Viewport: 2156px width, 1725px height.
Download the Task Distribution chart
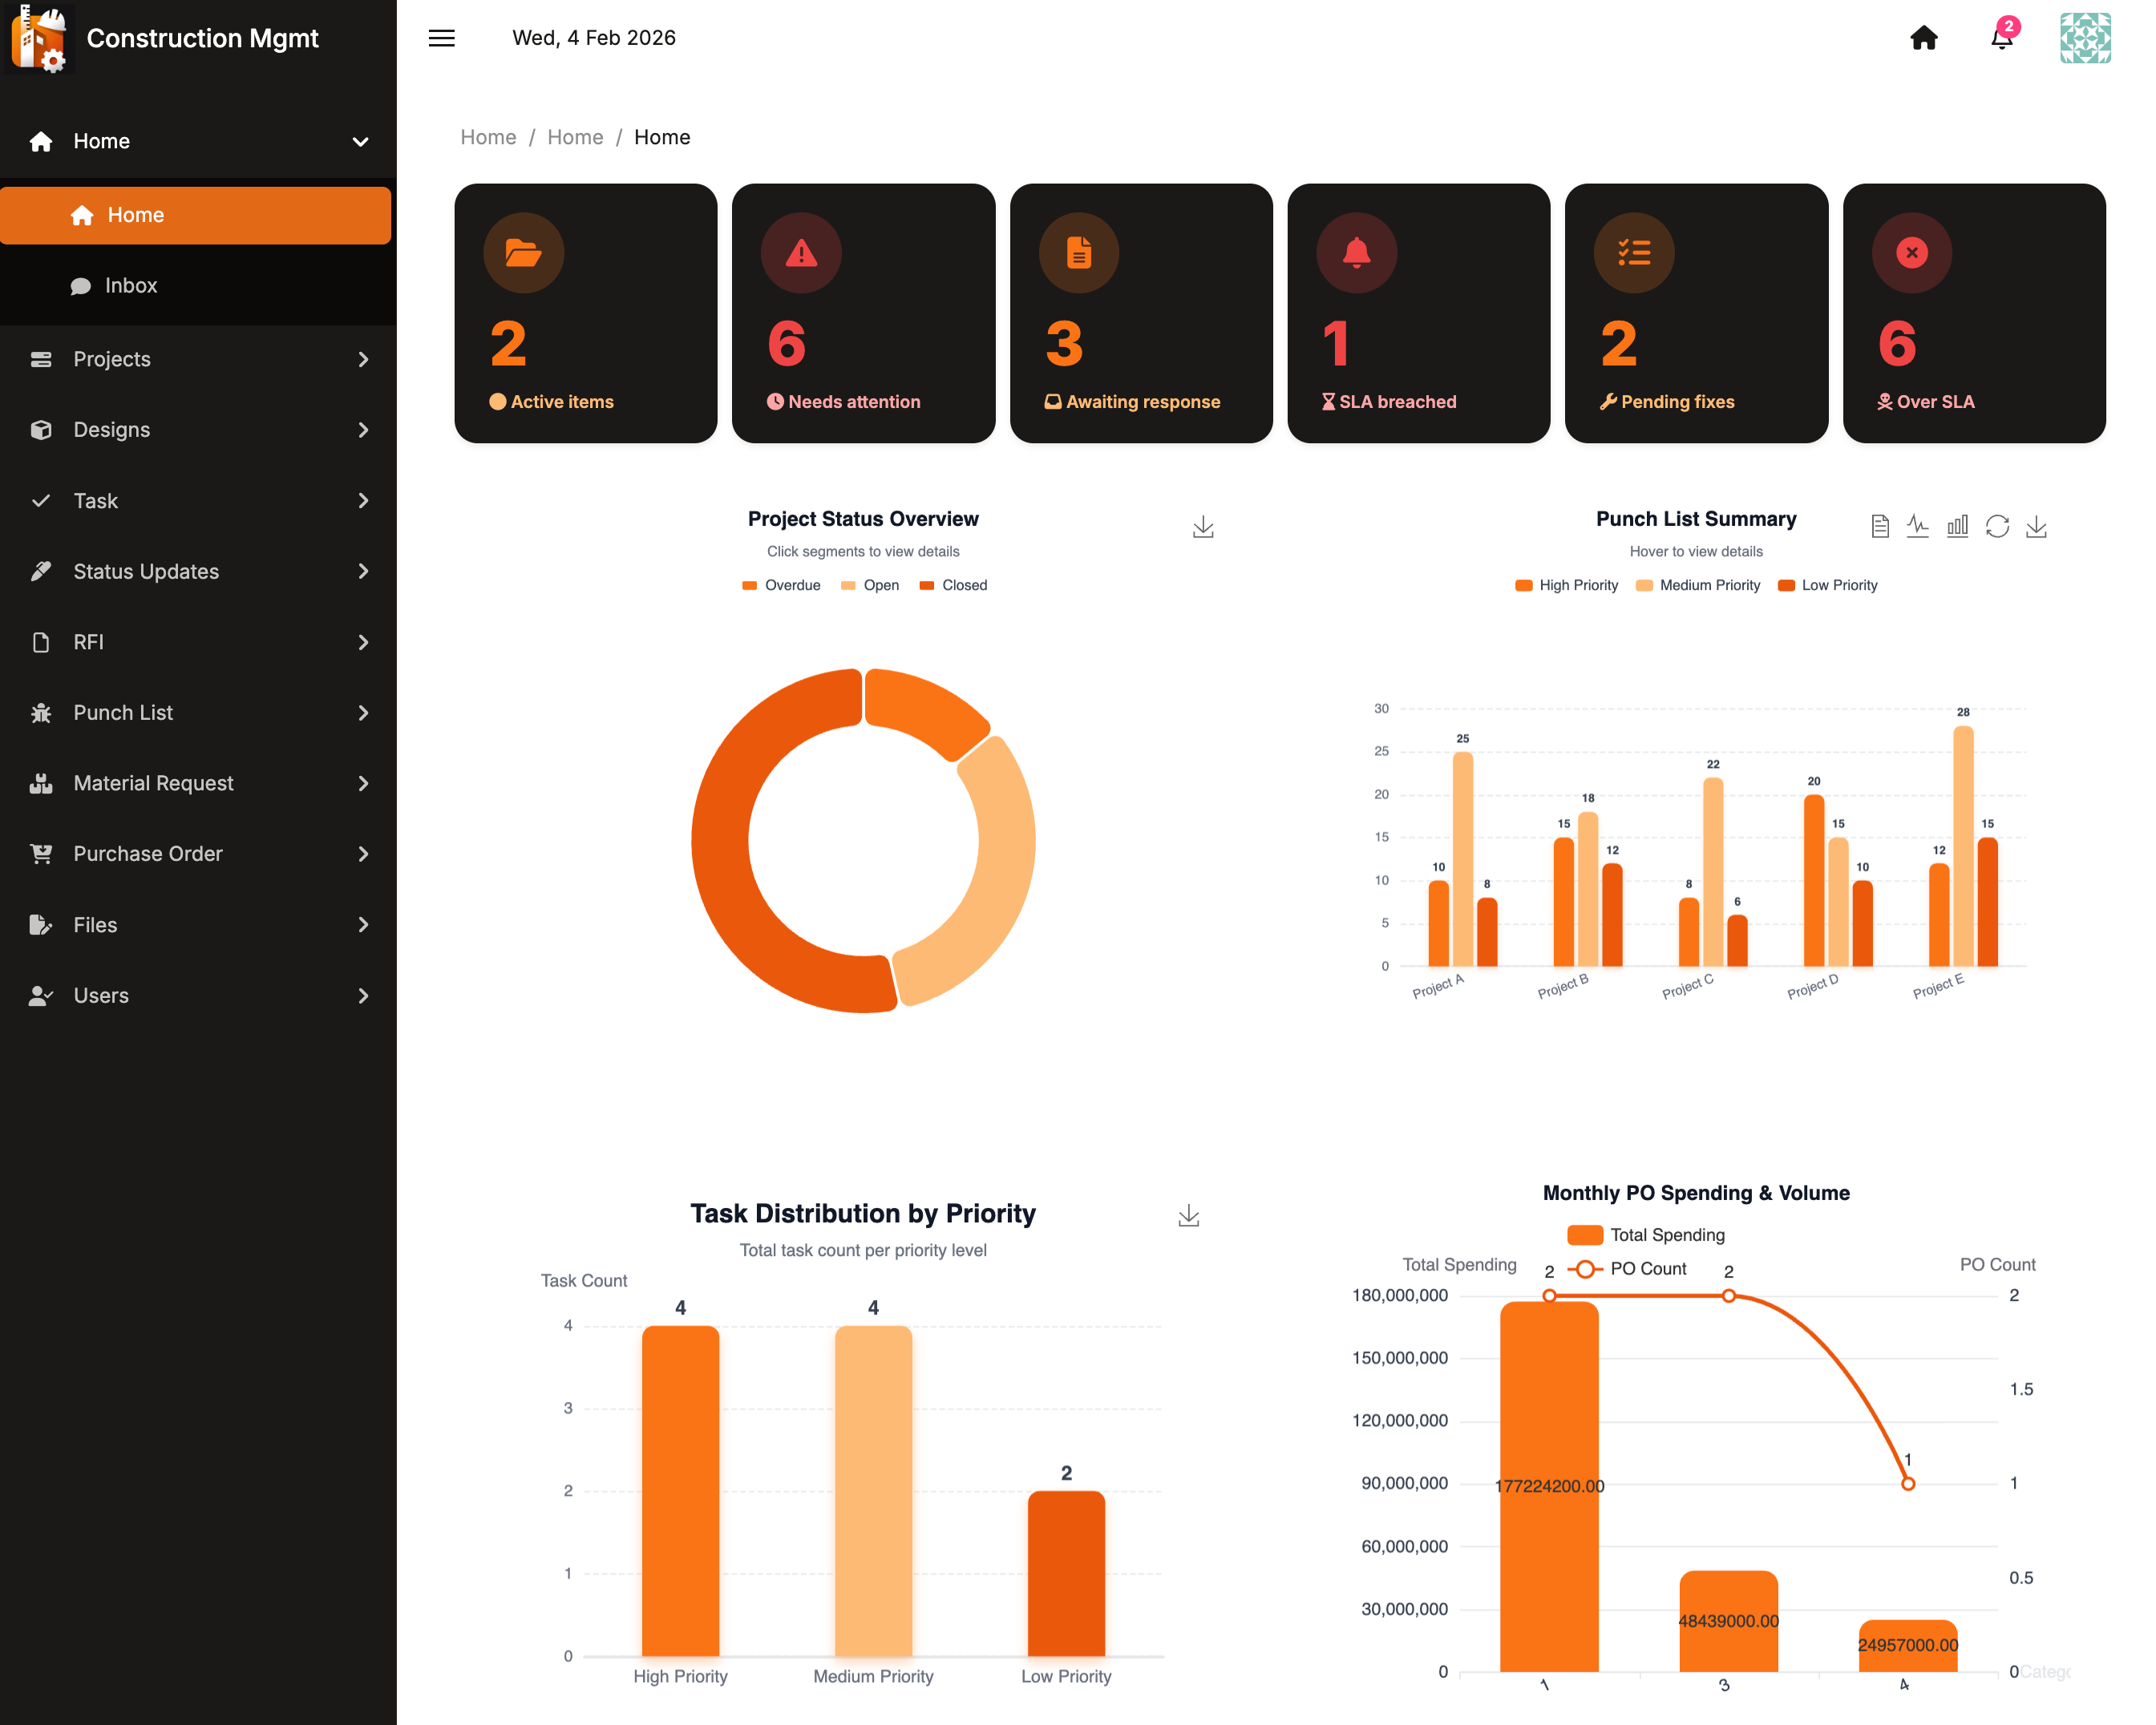(x=1188, y=1216)
